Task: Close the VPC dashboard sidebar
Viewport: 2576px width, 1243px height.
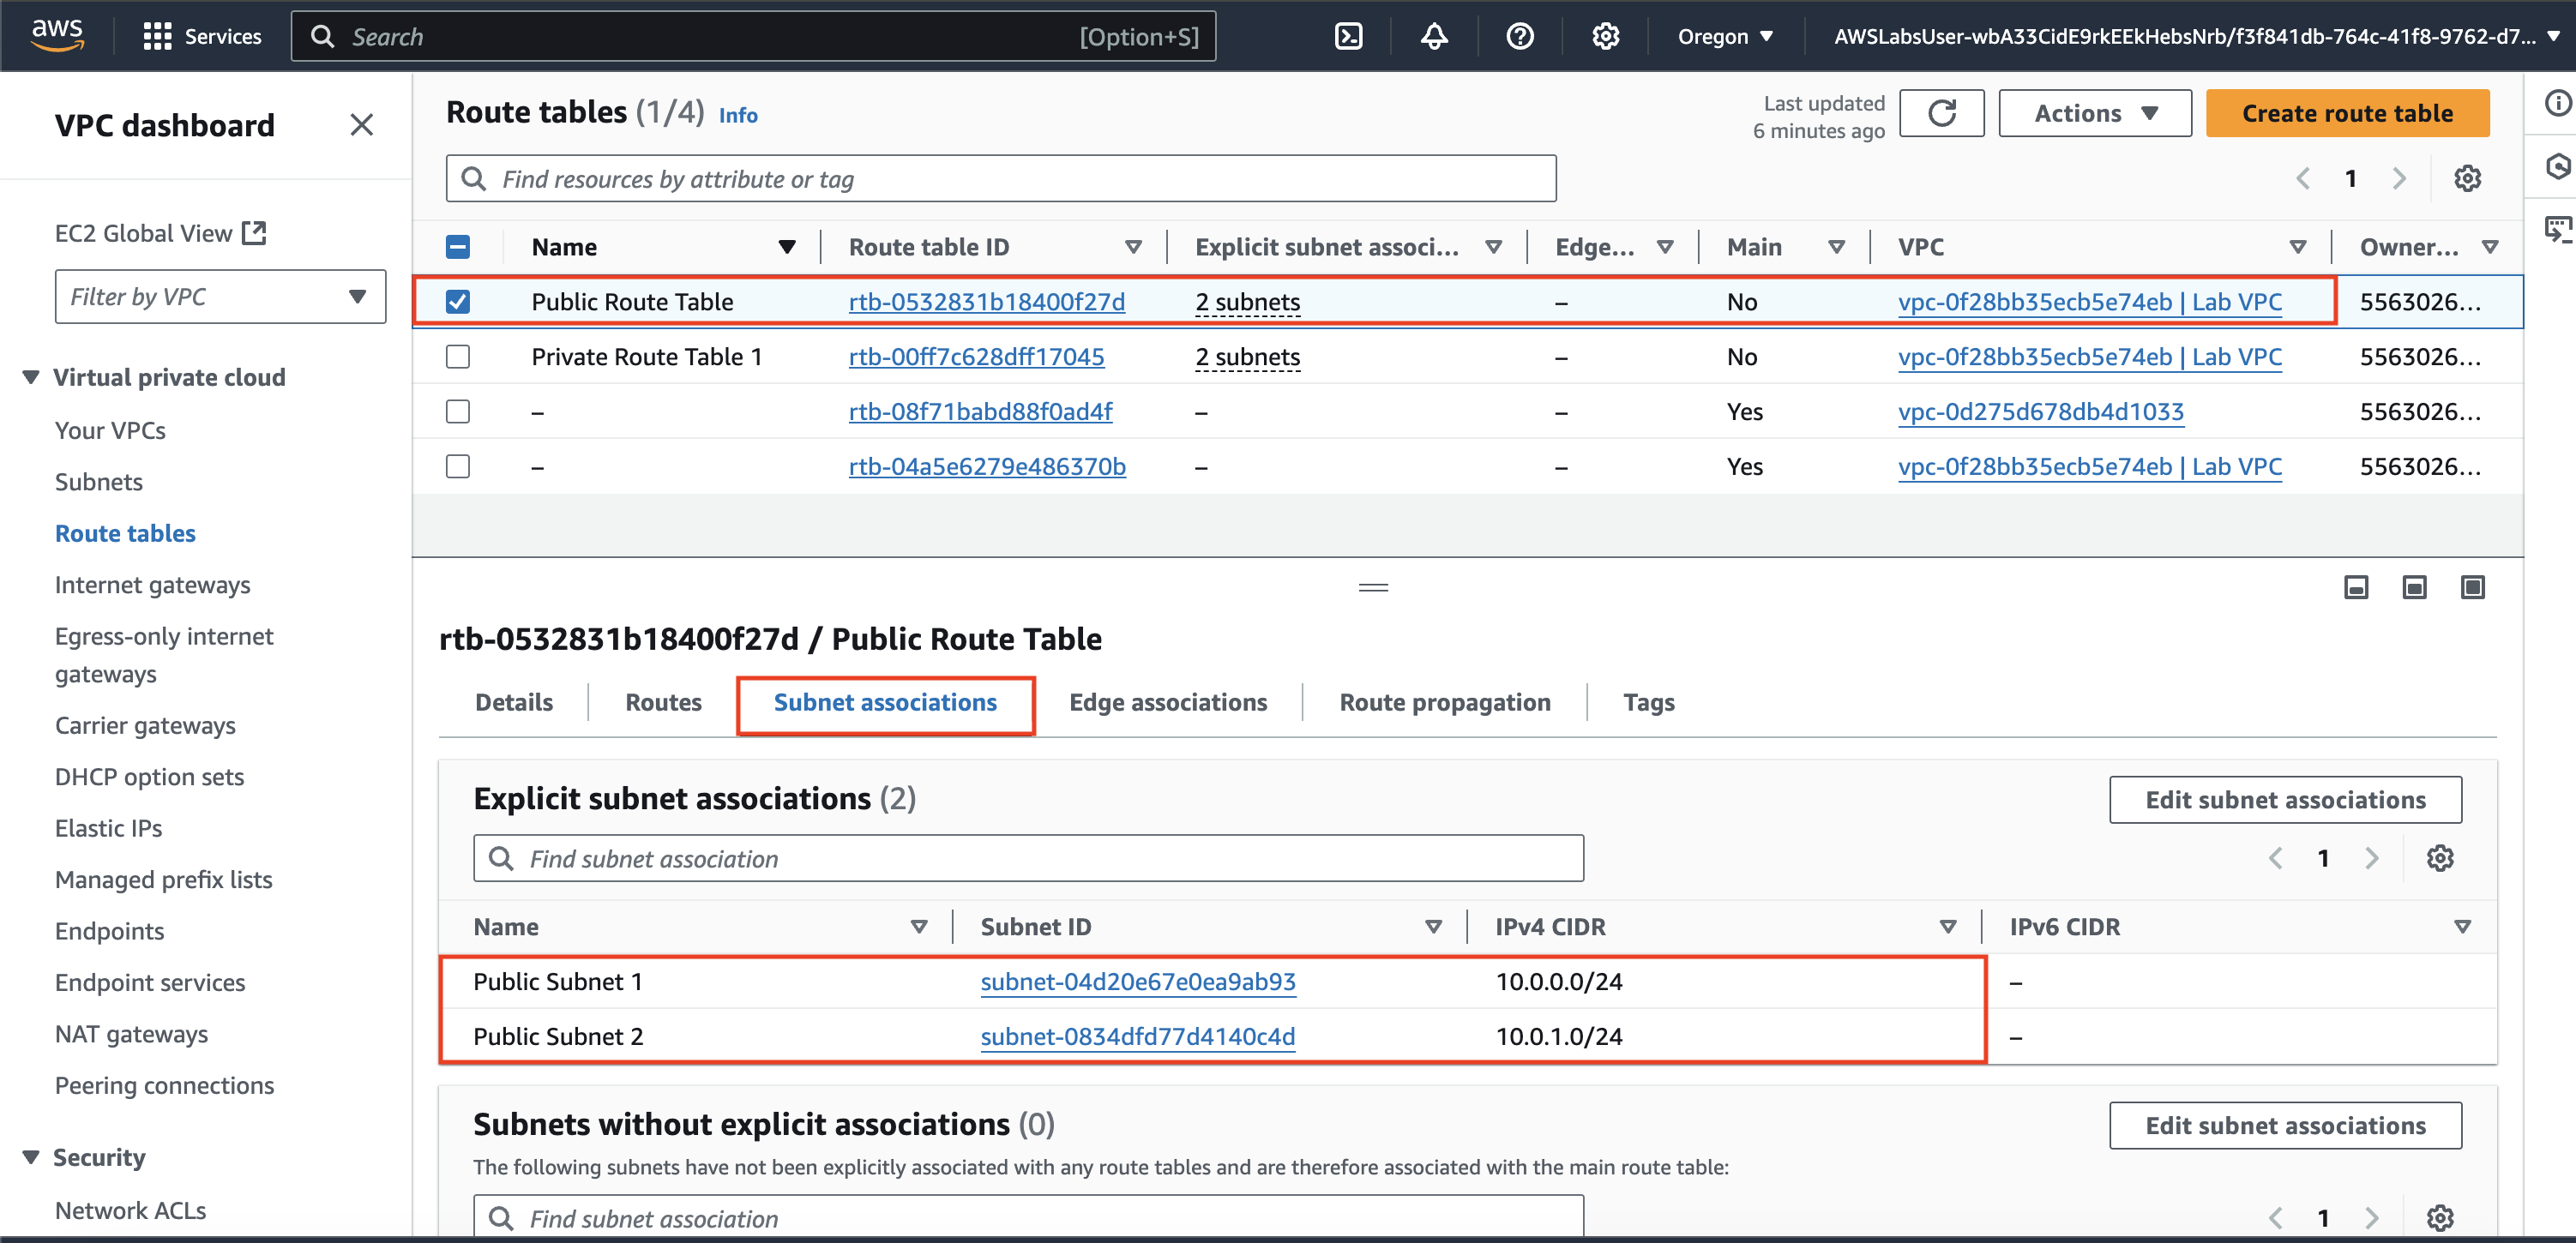Action: [x=361, y=125]
